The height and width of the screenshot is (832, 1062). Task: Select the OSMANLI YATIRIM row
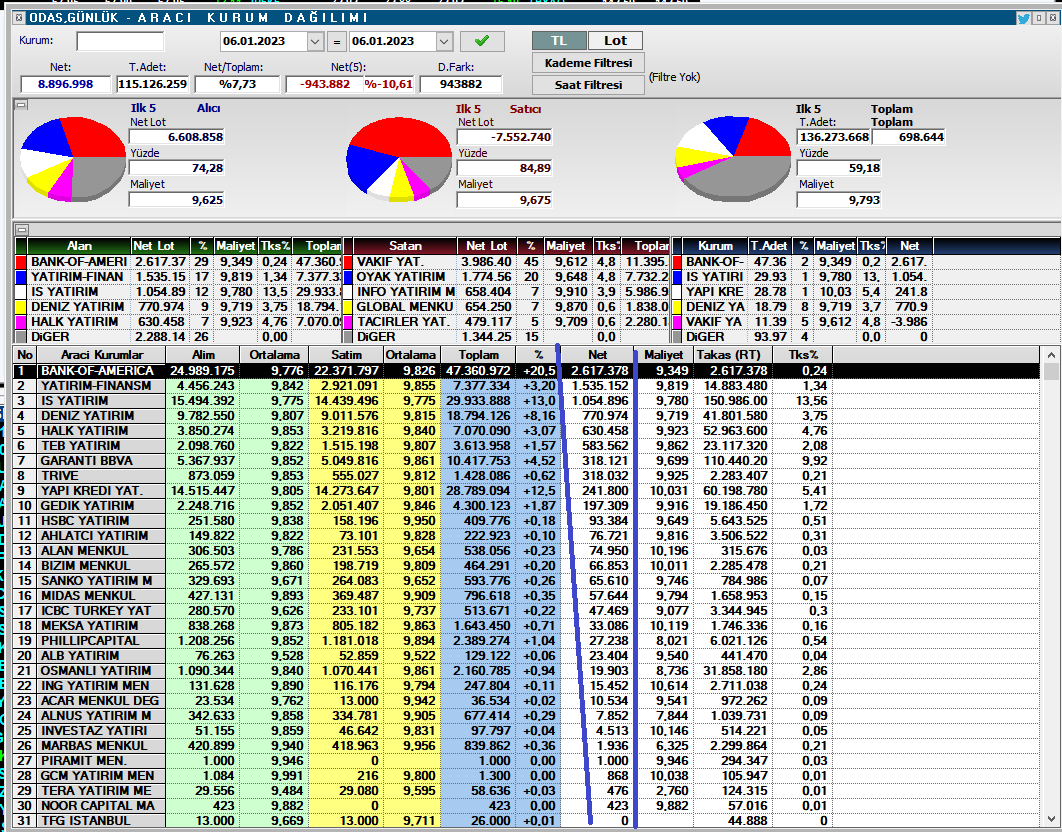click(526, 670)
